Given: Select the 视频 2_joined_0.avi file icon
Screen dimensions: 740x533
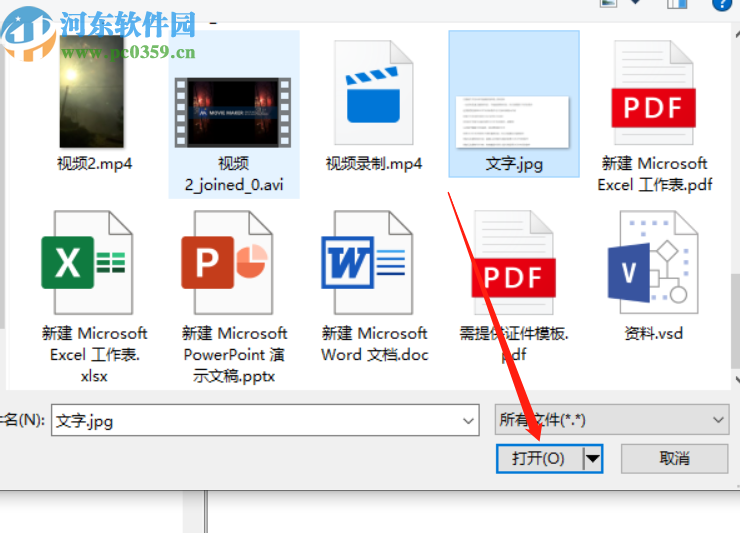Looking at the screenshot, I should pyautogui.click(x=233, y=112).
